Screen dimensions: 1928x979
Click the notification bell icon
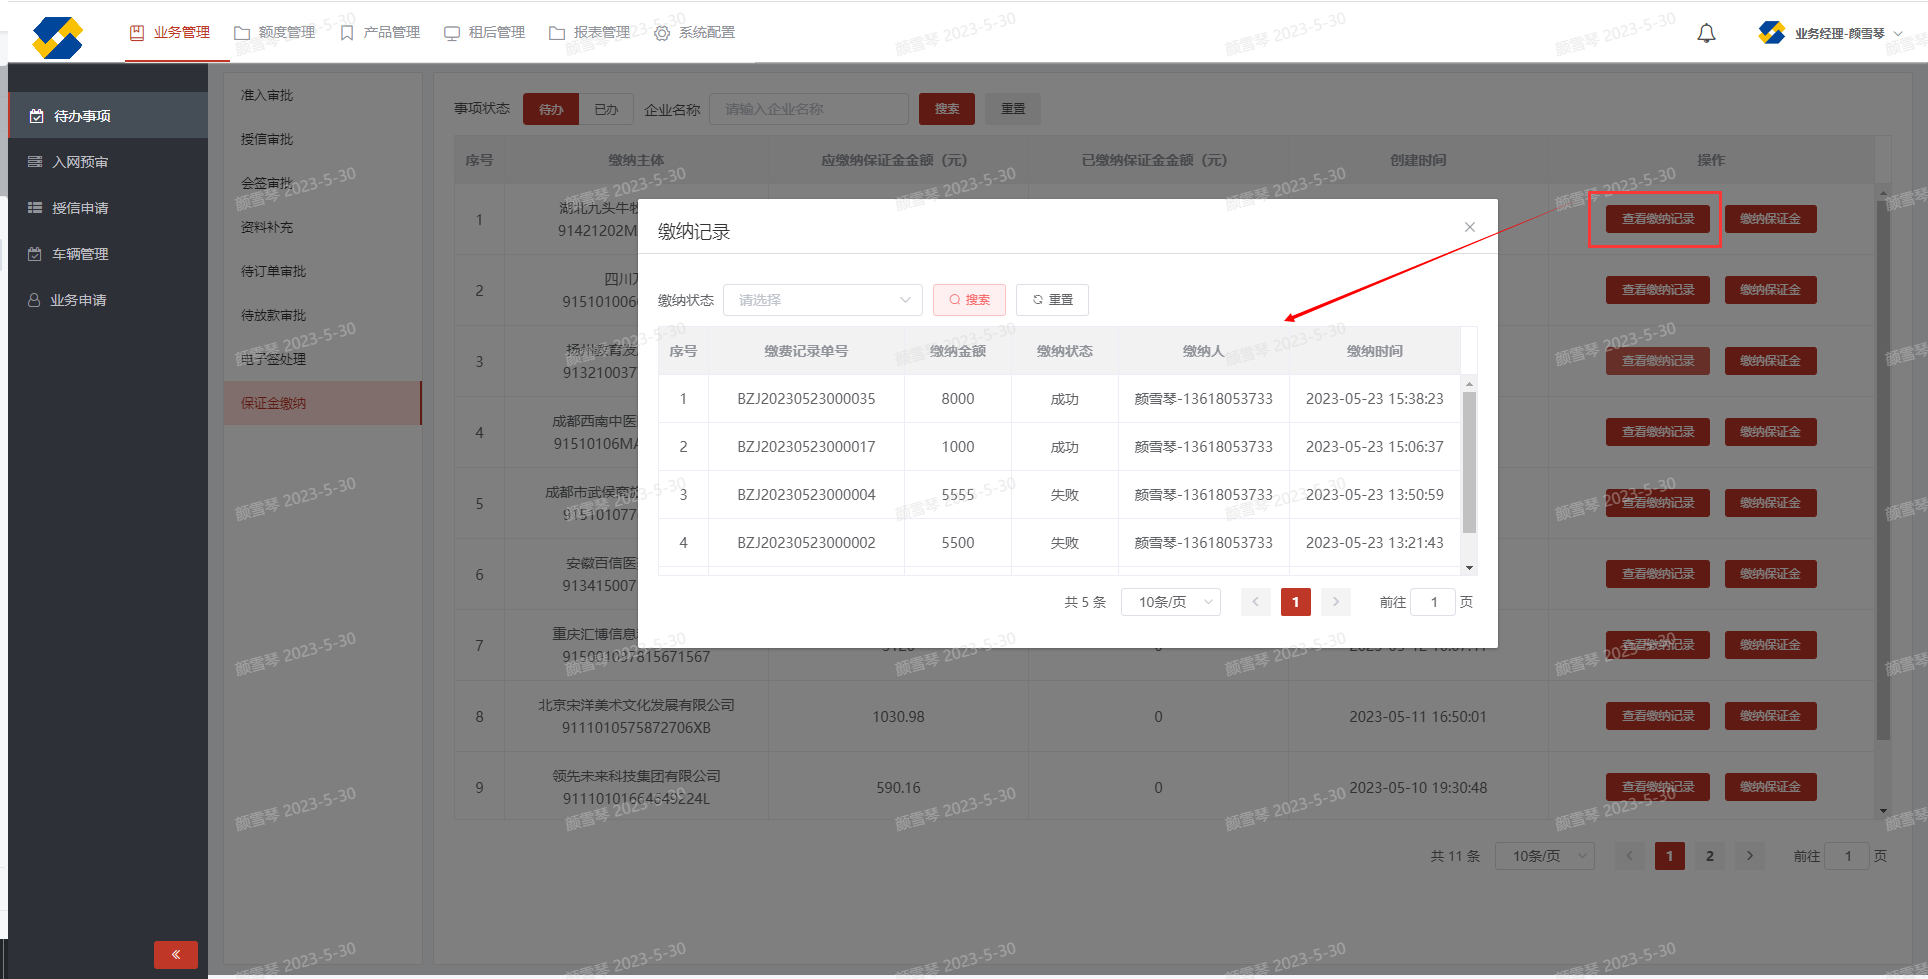tap(1706, 33)
